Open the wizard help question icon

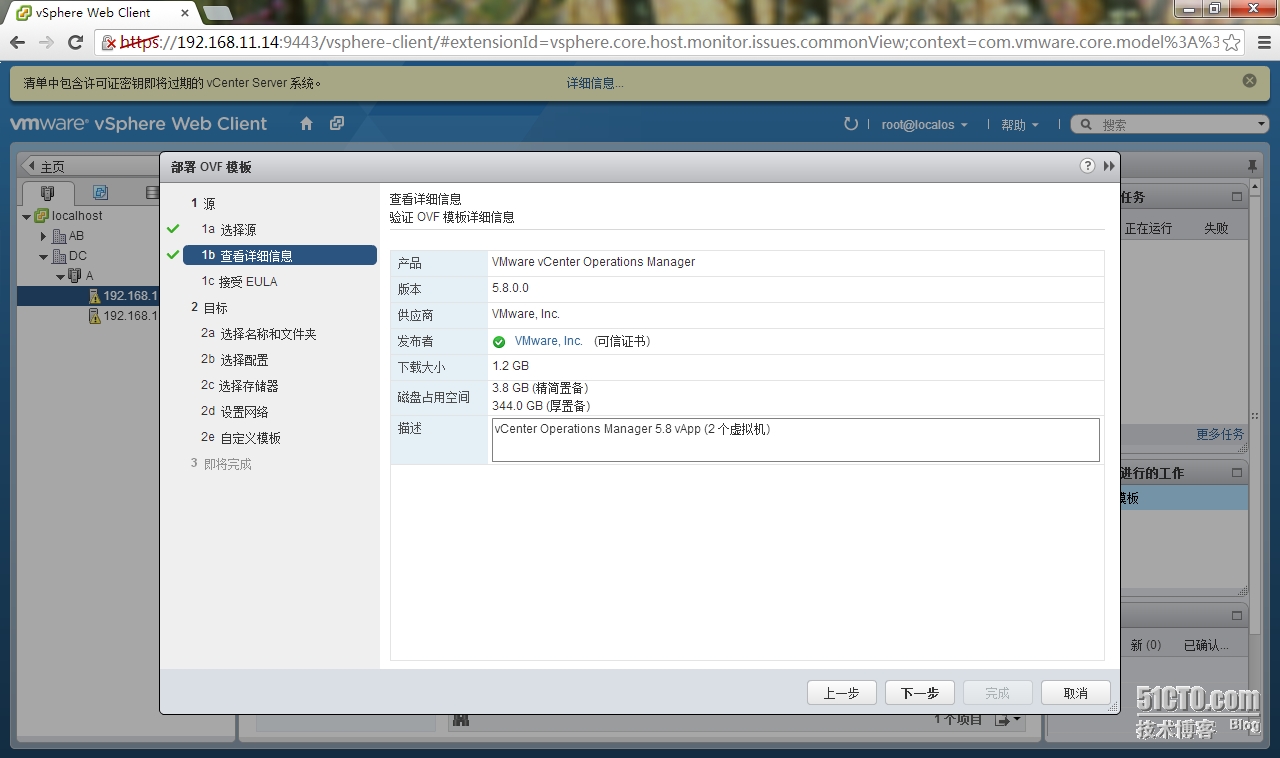click(x=1087, y=166)
